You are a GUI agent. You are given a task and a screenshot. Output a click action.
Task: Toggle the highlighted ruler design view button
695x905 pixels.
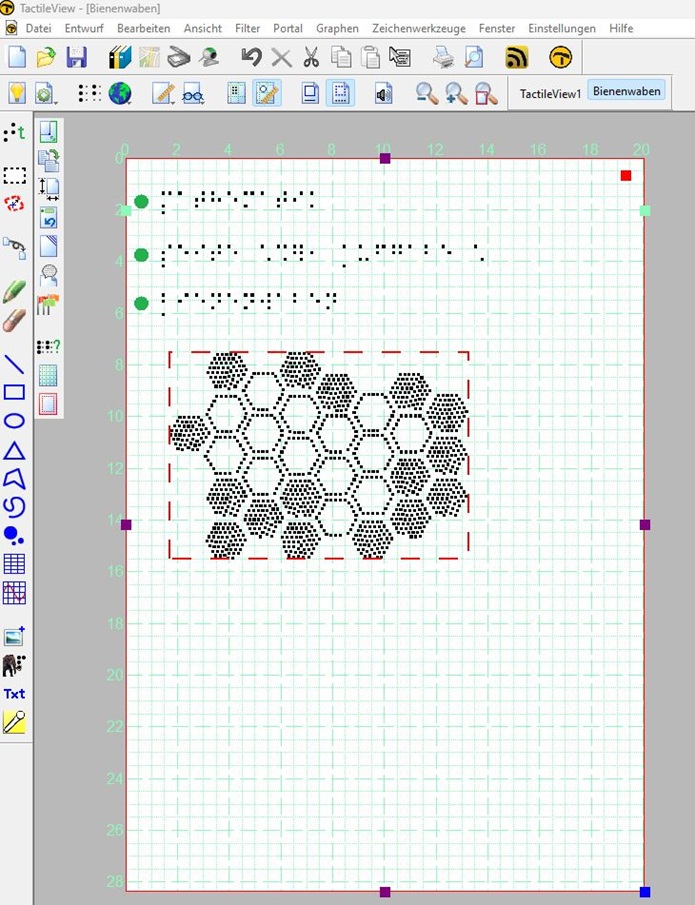(266, 93)
